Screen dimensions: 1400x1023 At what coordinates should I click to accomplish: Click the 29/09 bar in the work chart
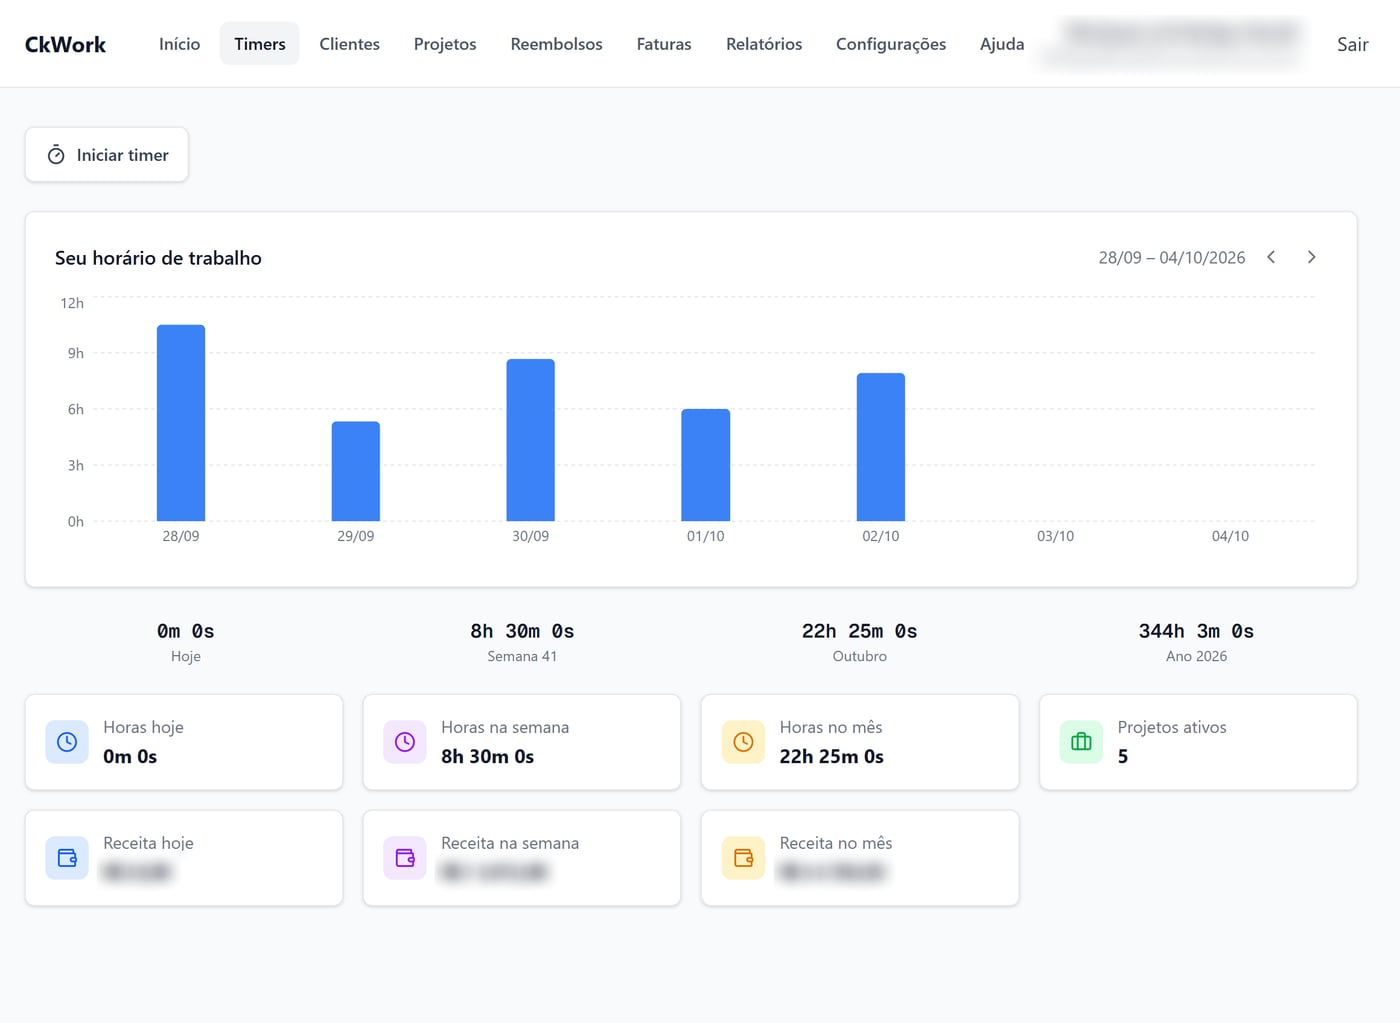pyautogui.click(x=356, y=471)
